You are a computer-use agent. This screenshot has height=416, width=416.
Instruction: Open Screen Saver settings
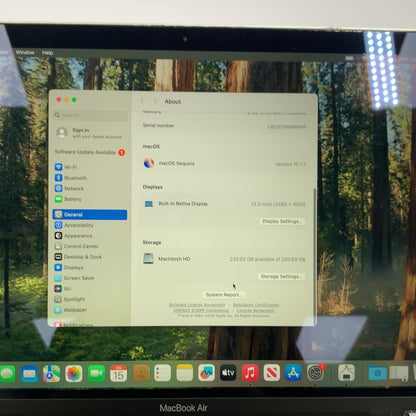tap(75, 278)
